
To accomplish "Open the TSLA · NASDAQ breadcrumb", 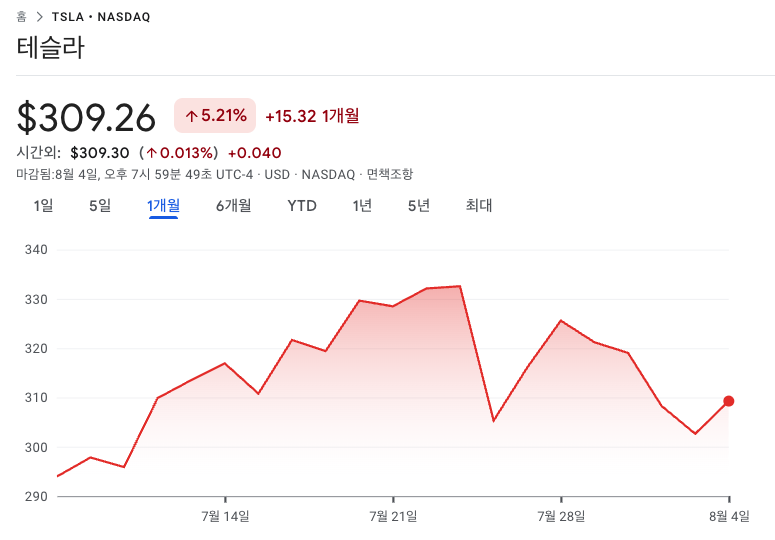I will pos(101,17).
